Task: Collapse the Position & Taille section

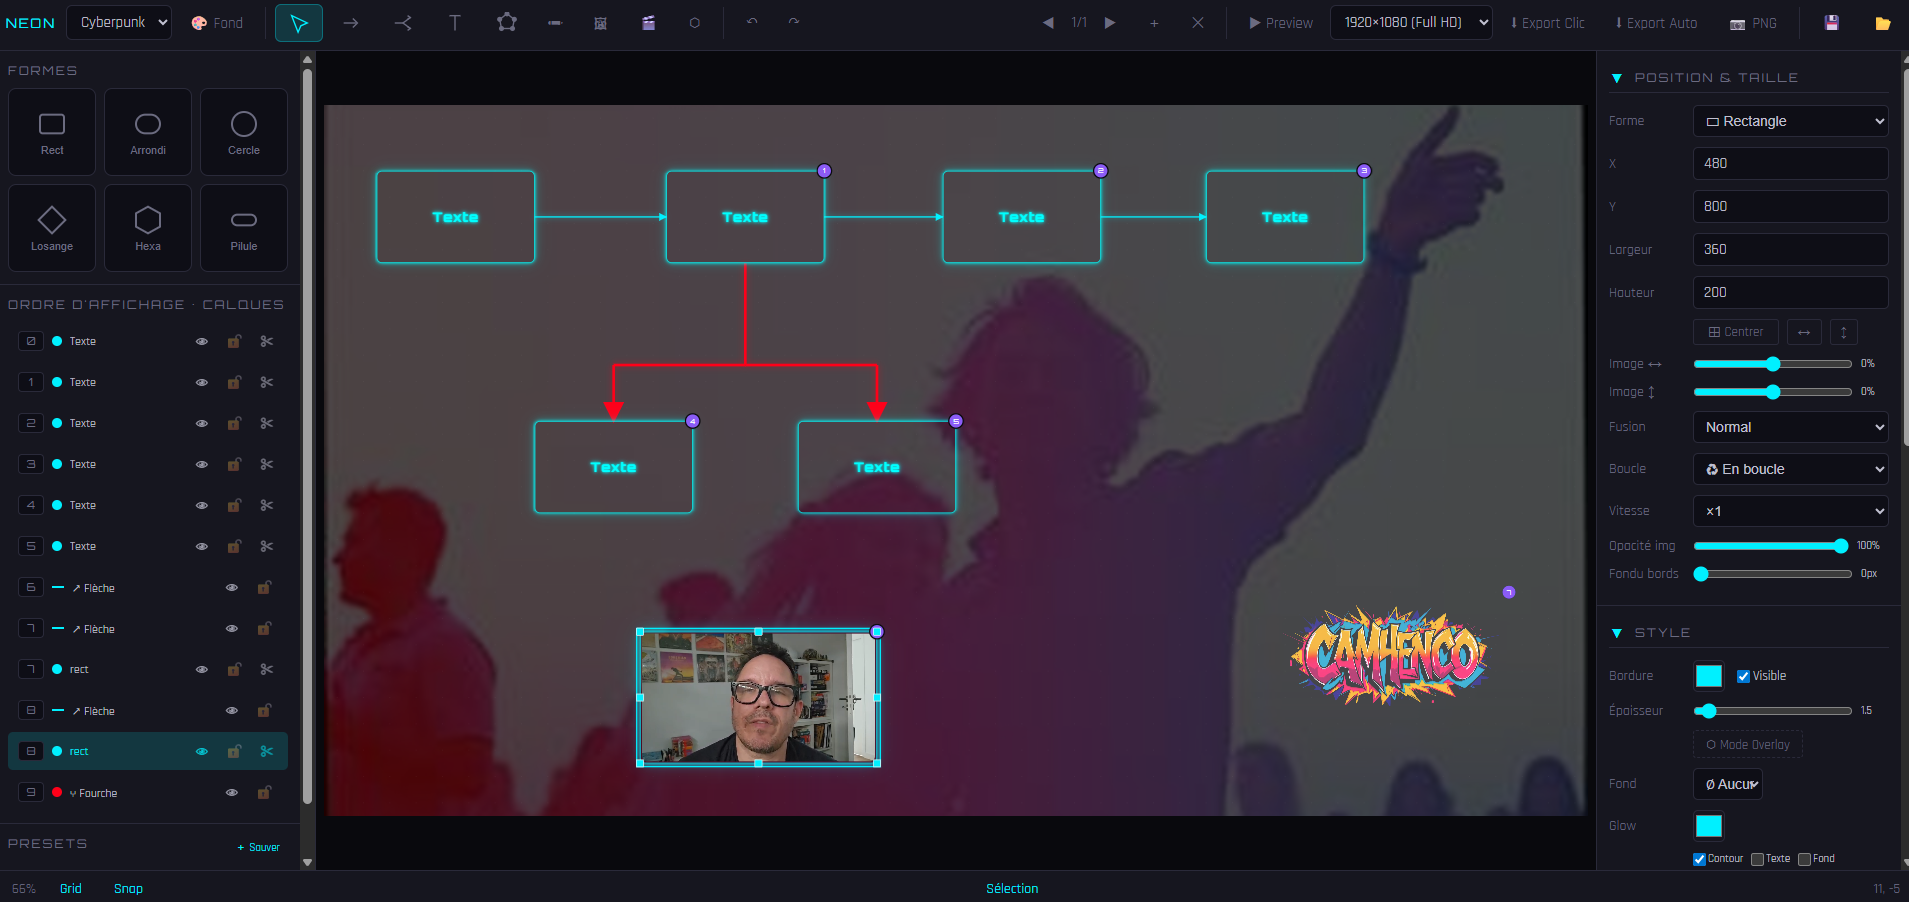Action: pos(1618,77)
